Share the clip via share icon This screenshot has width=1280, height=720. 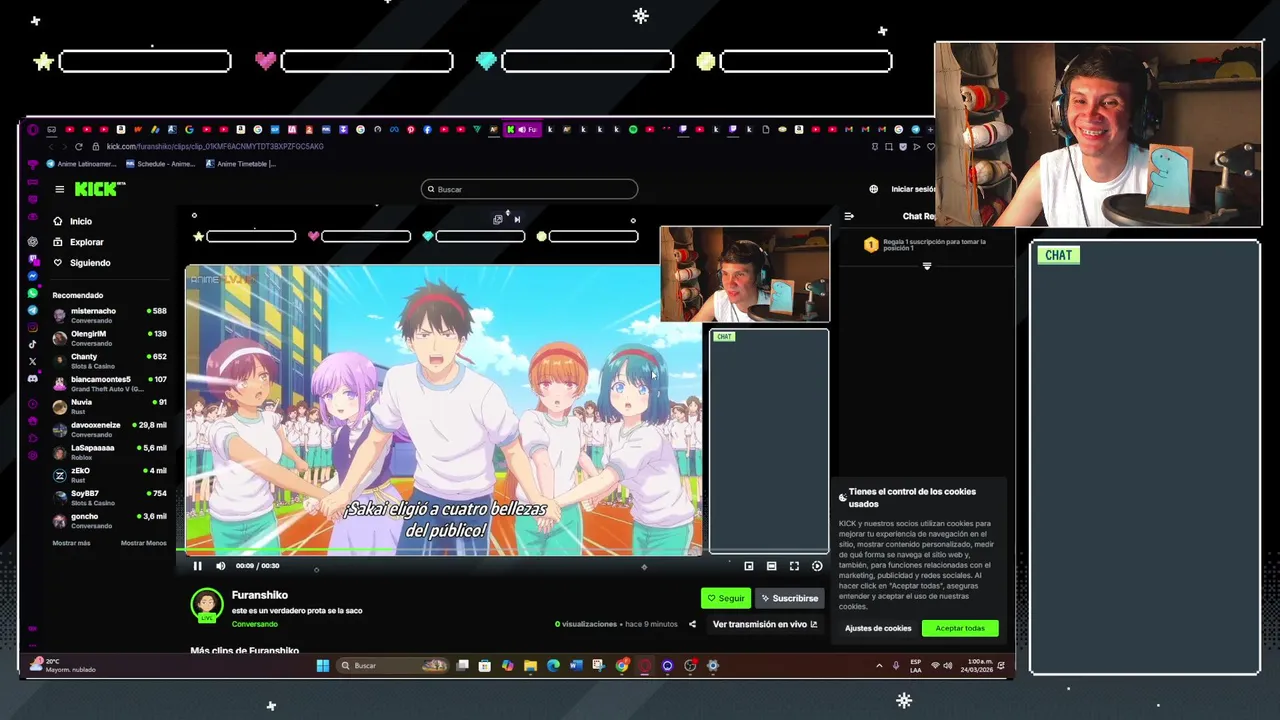[692, 624]
